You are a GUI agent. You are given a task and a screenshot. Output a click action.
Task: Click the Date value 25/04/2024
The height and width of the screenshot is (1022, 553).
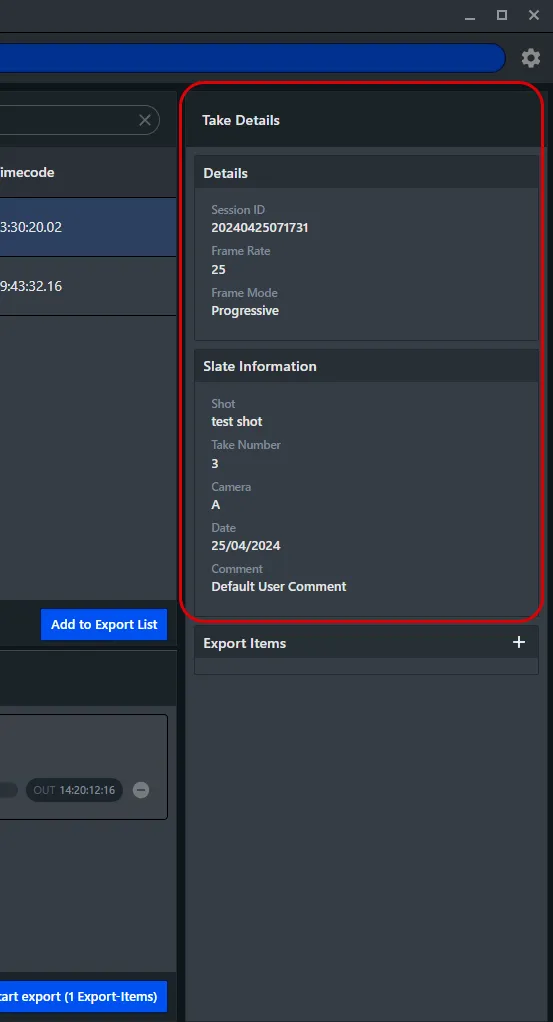coord(246,546)
